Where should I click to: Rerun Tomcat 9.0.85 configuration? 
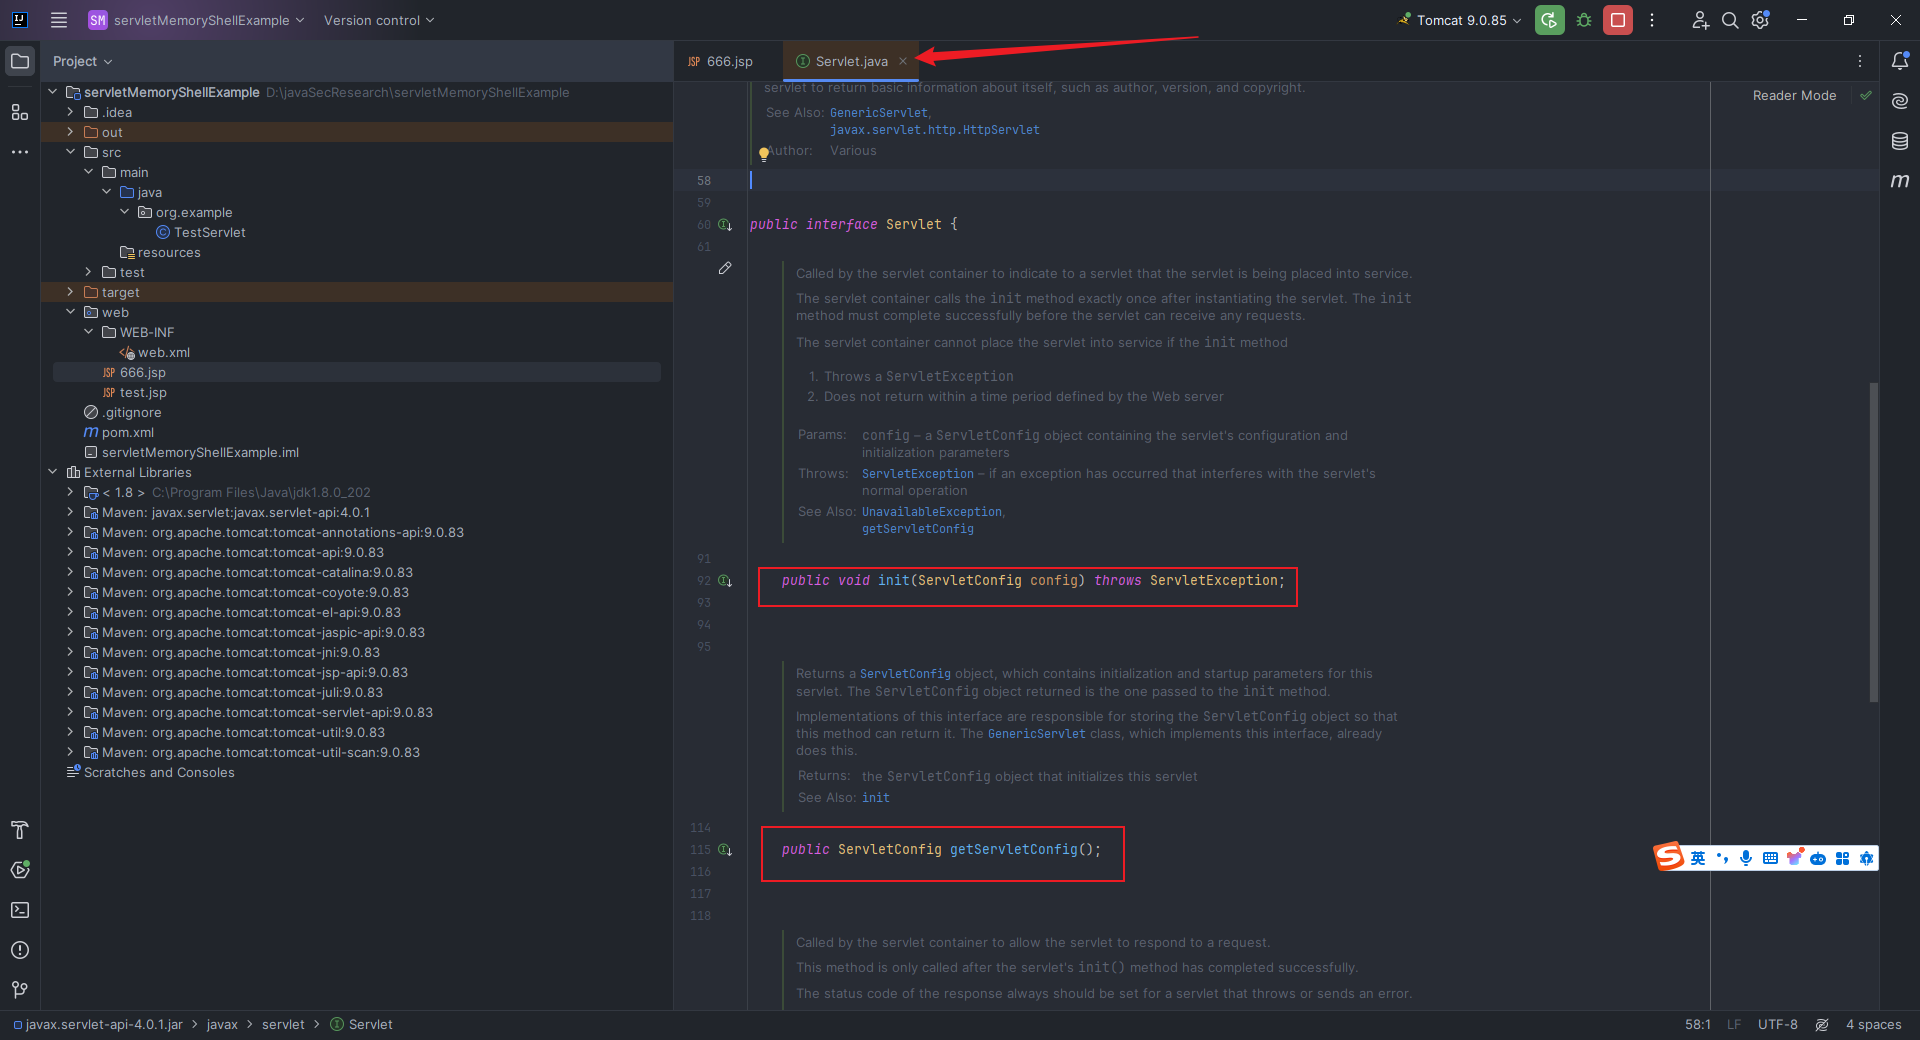pyautogui.click(x=1549, y=20)
